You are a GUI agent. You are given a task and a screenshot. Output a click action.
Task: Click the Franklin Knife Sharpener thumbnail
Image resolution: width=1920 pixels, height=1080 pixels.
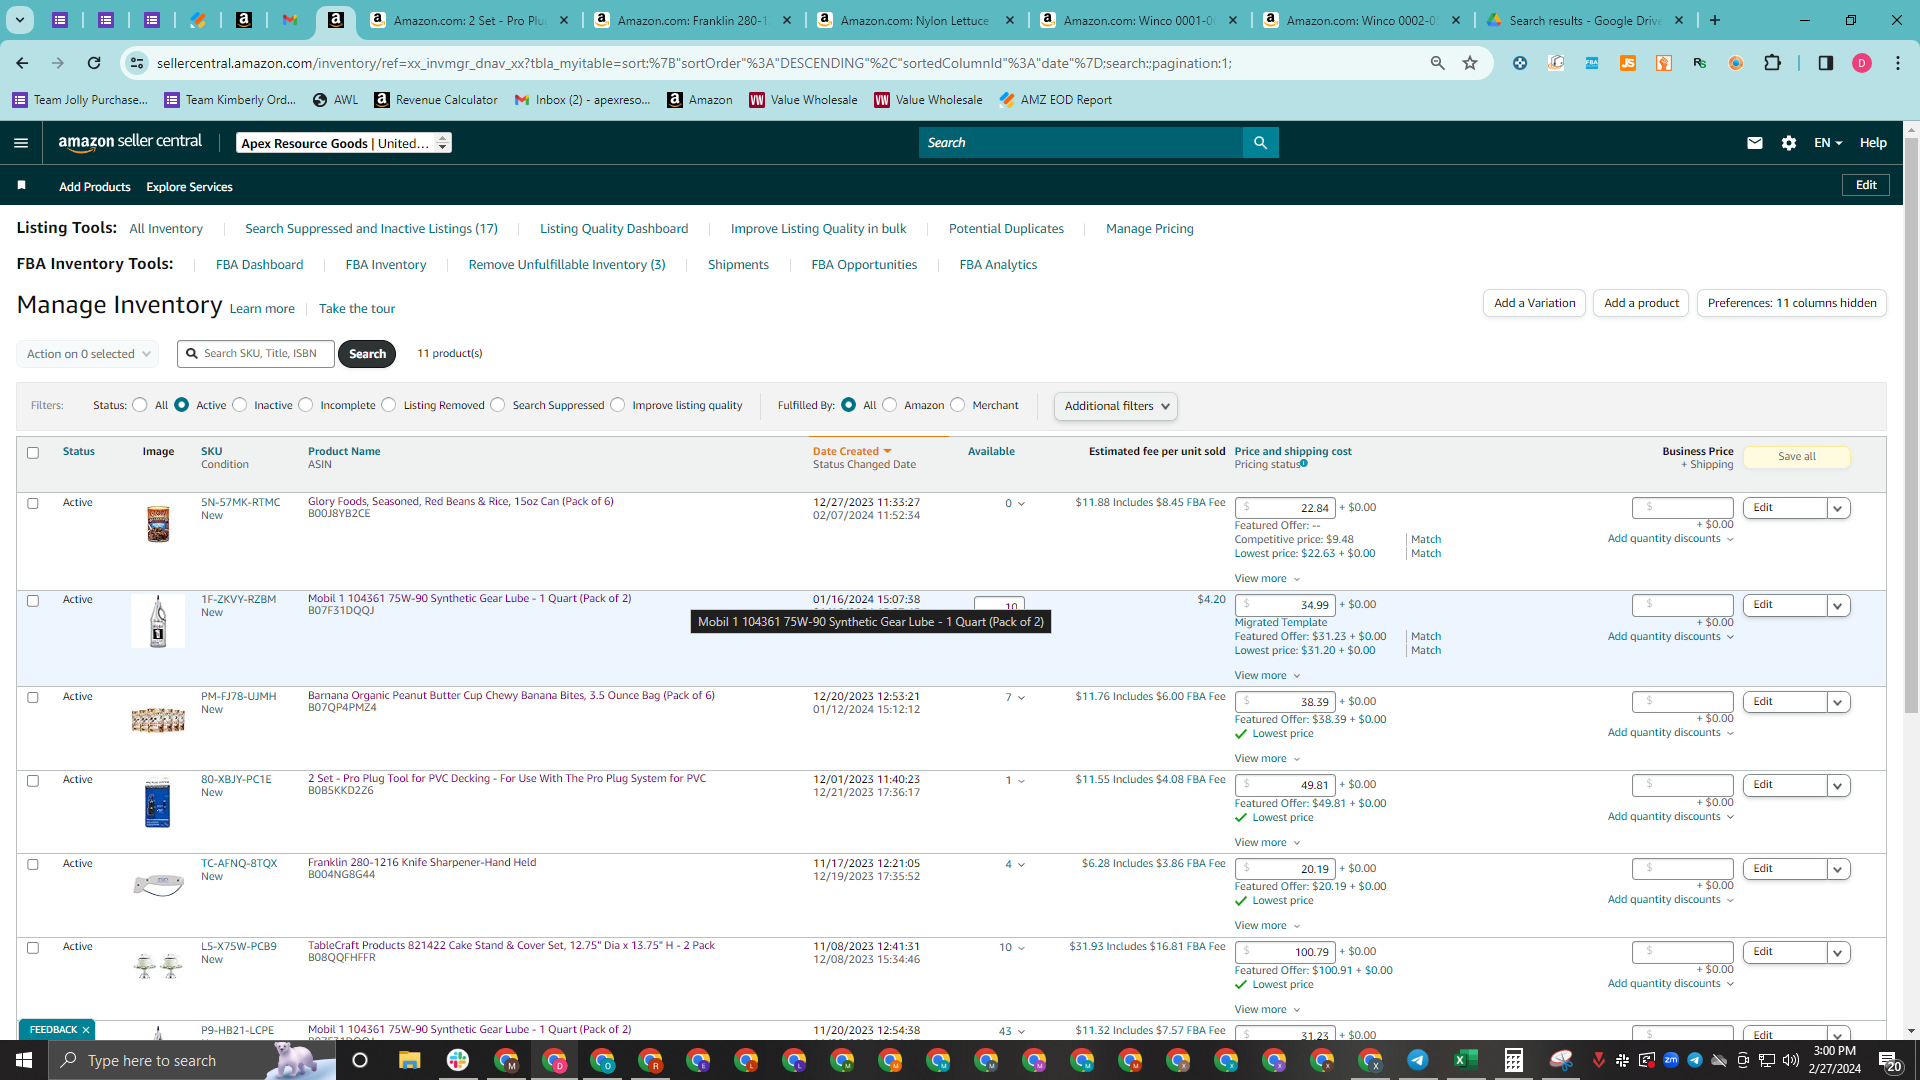coord(158,884)
